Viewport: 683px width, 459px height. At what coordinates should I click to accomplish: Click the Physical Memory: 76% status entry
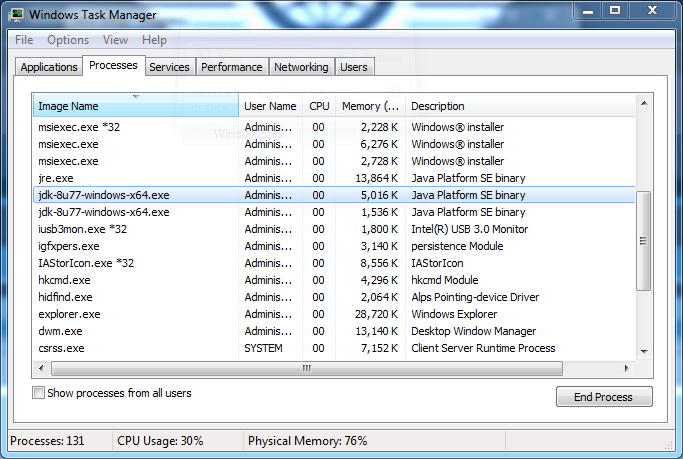coord(308,441)
